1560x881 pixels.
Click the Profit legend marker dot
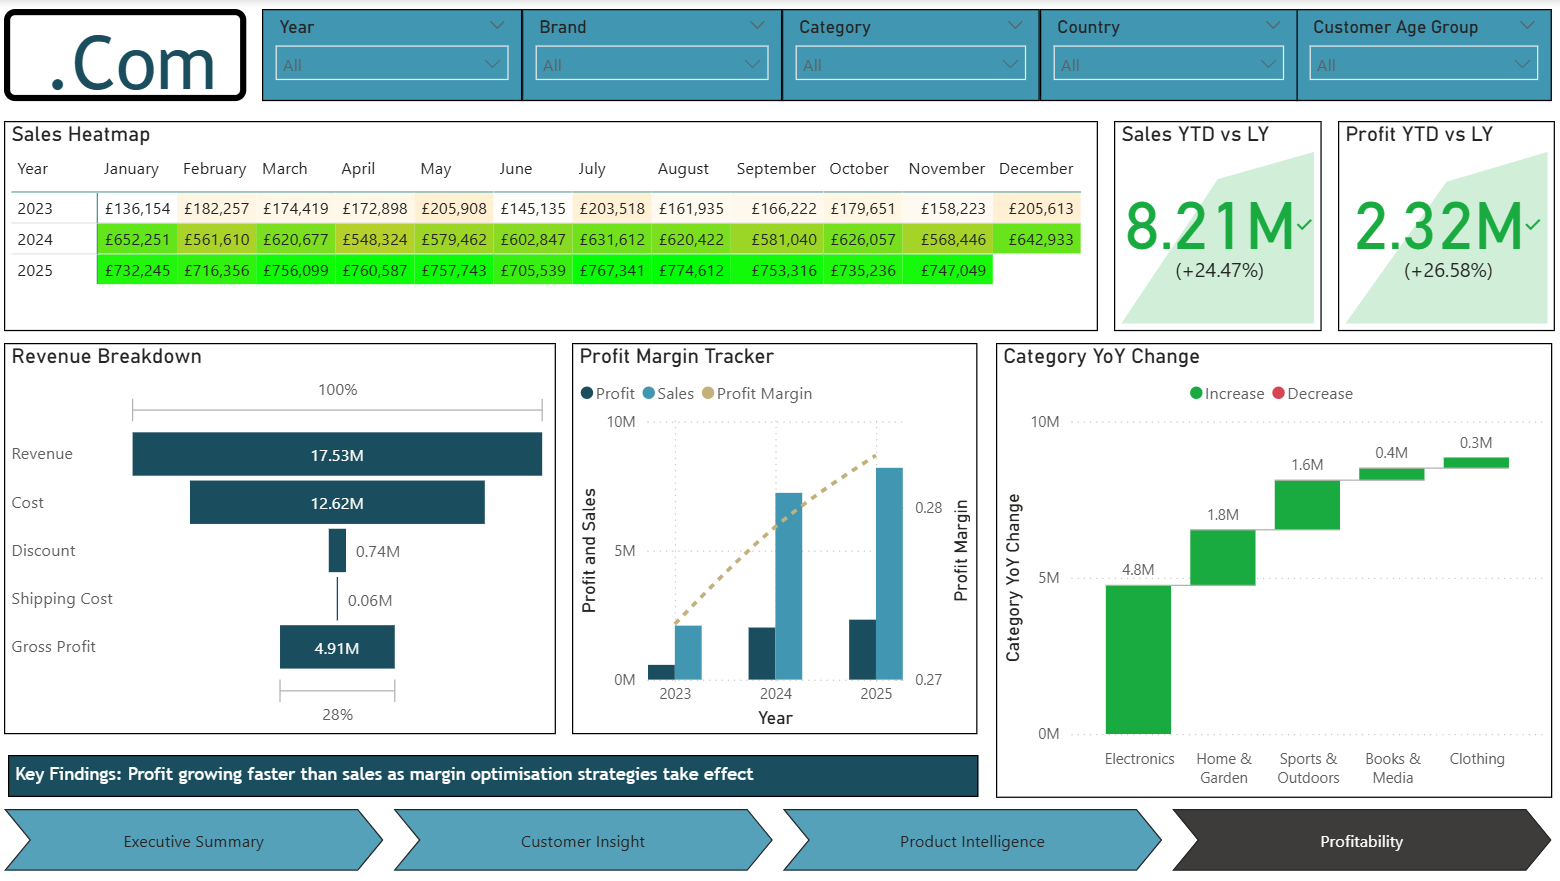coord(587,393)
